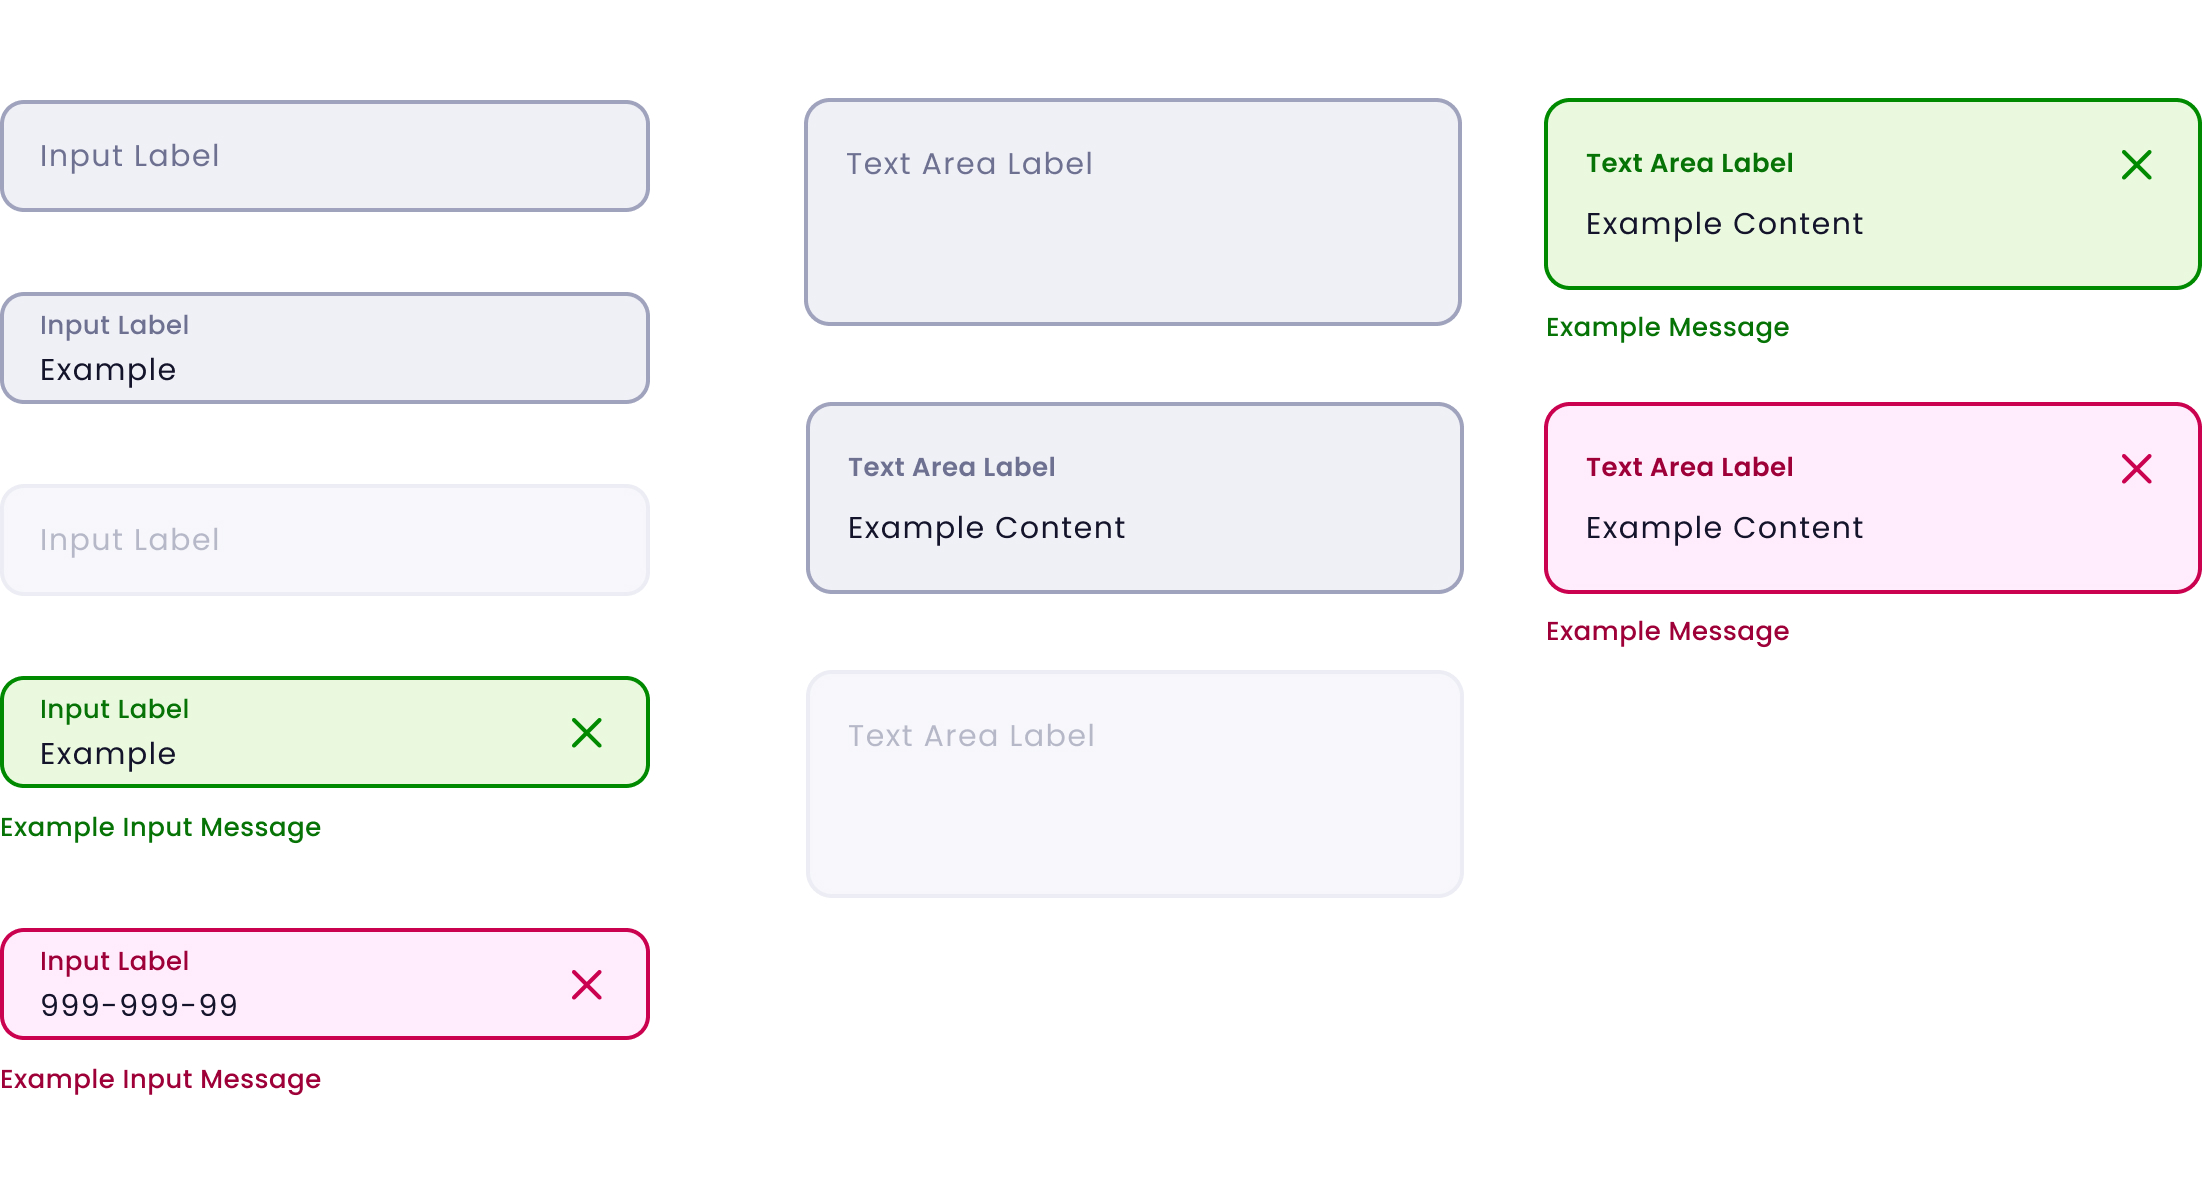Viewport: 2202px width, 1200px height.
Task: Click 'Example Content' in the green text area
Action: point(1724,224)
